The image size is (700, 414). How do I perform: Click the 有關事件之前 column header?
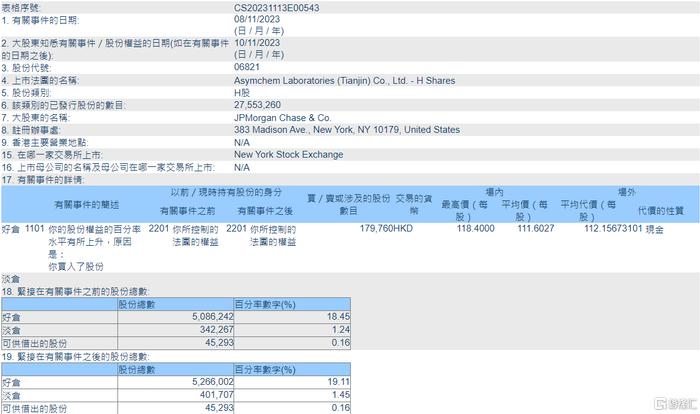(x=188, y=211)
